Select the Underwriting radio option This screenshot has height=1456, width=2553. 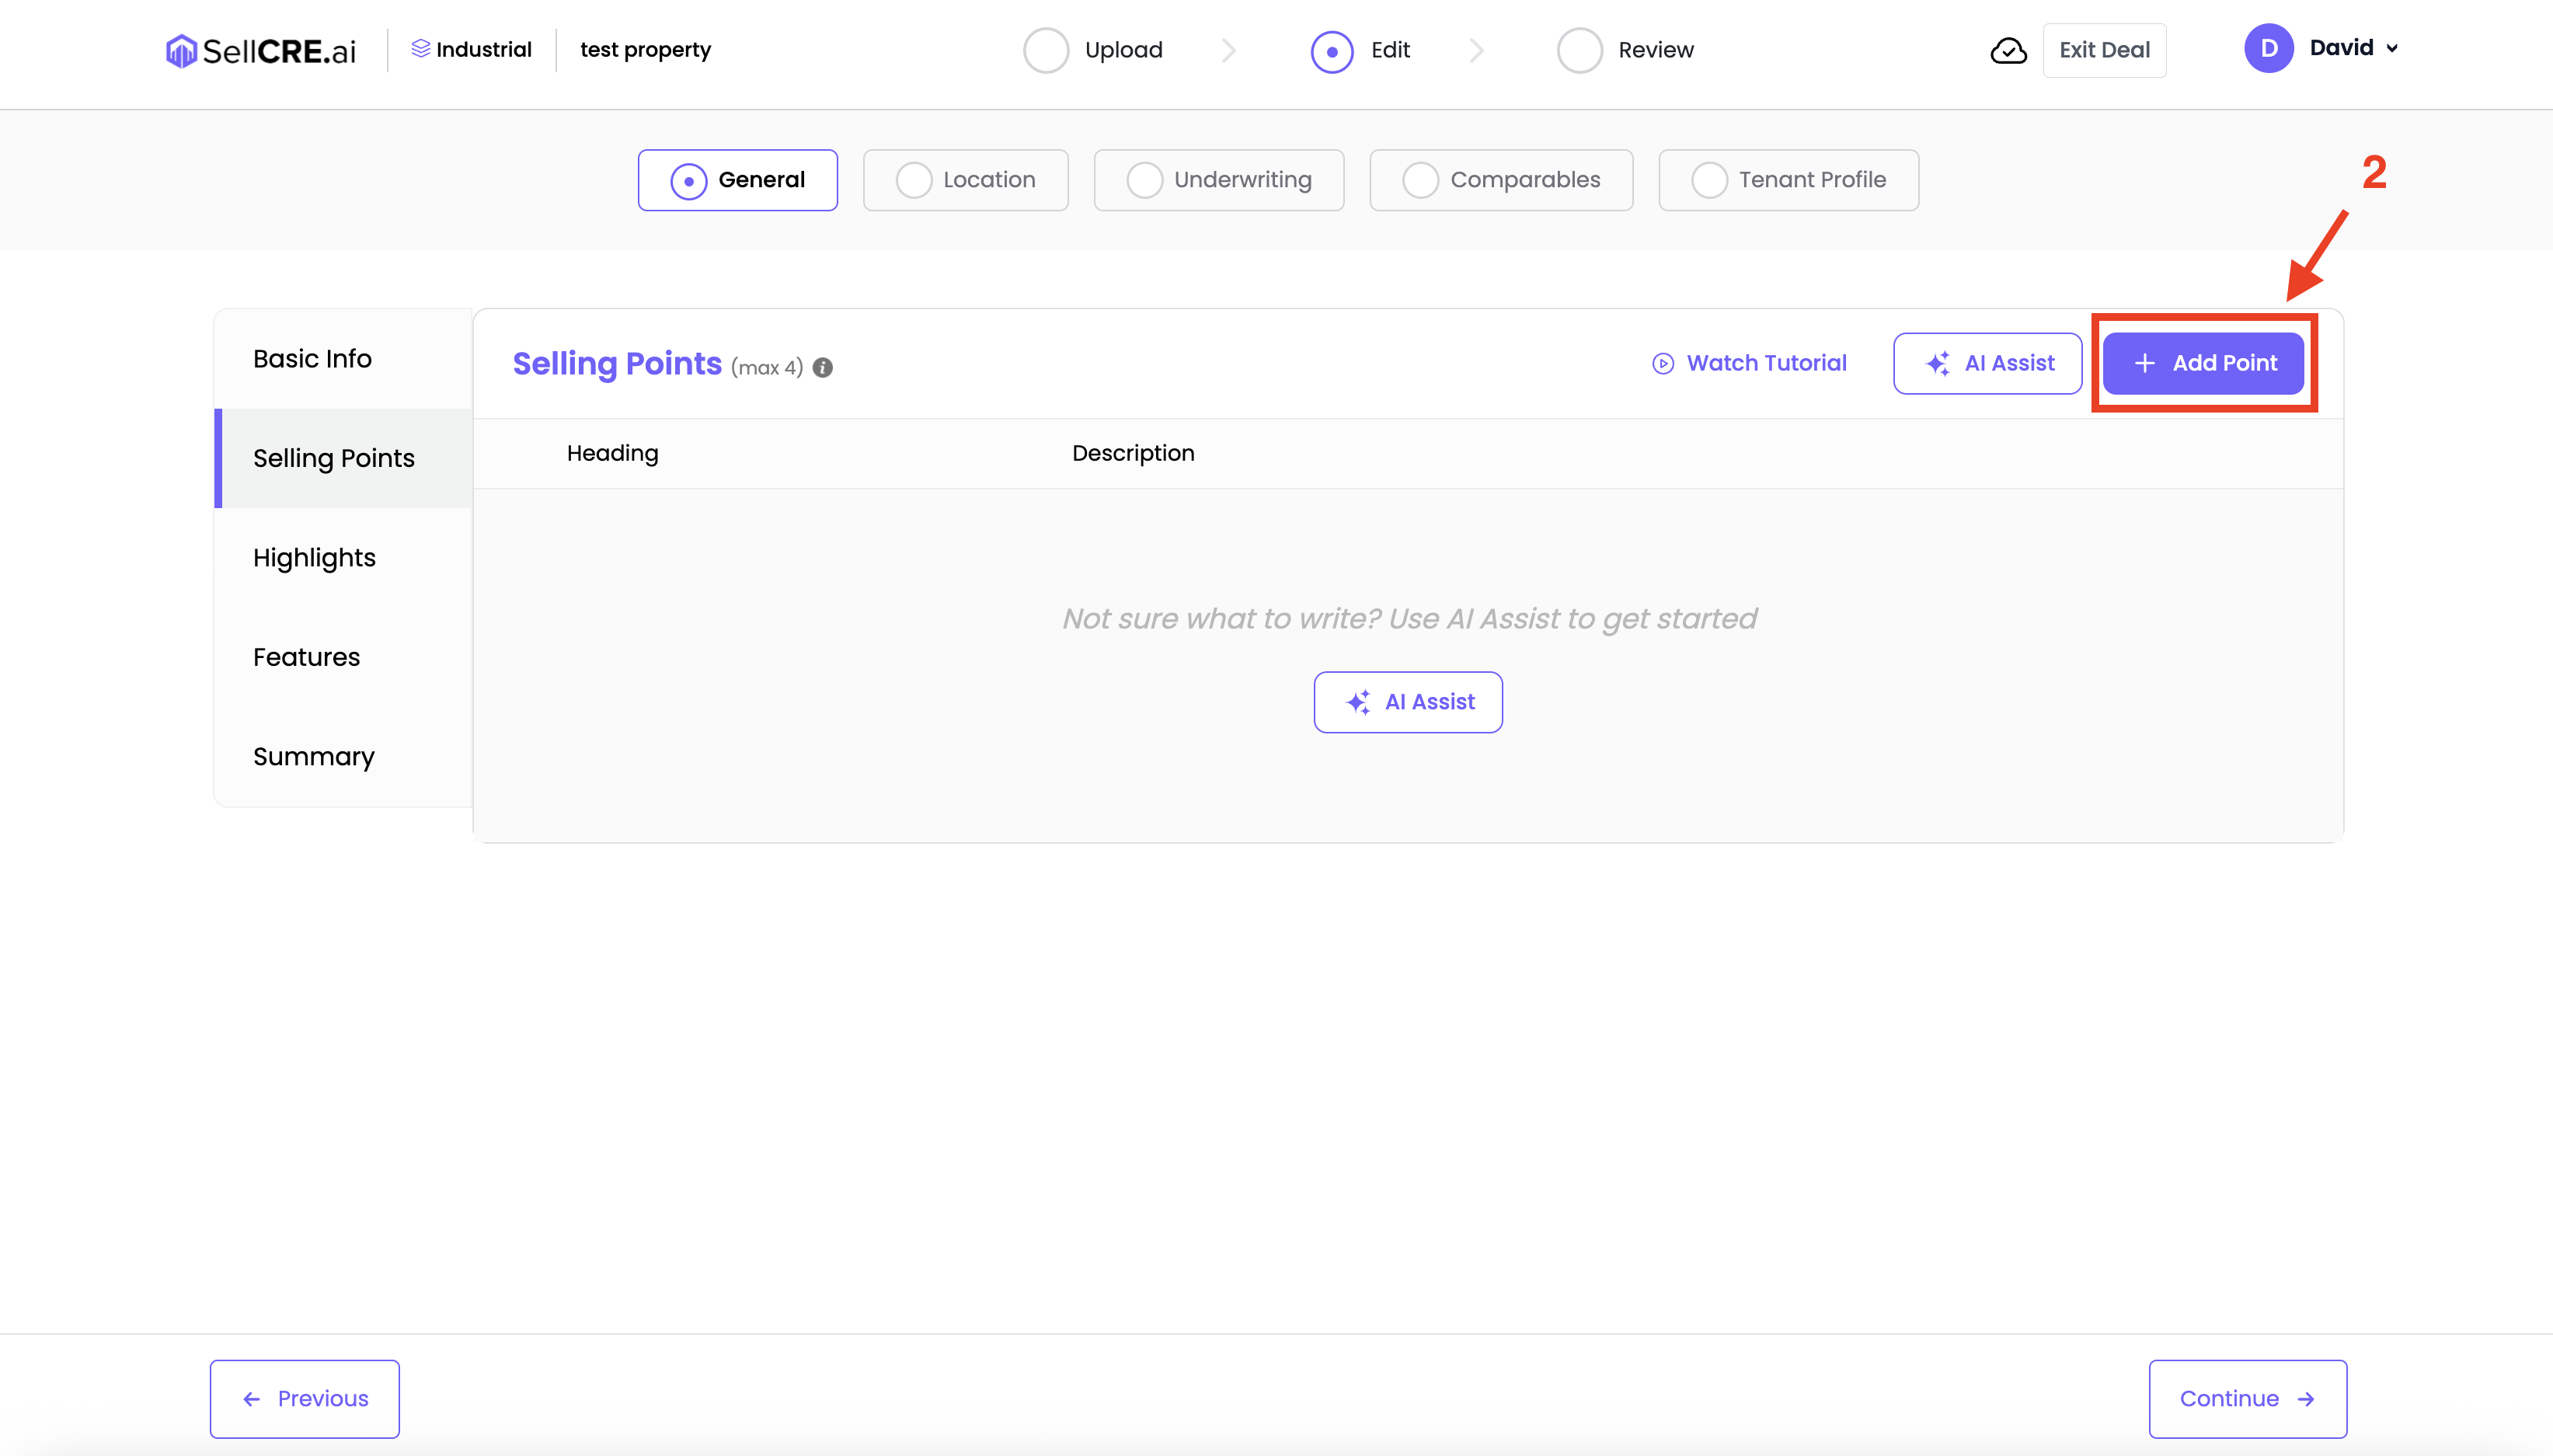[x=1145, y=181]
